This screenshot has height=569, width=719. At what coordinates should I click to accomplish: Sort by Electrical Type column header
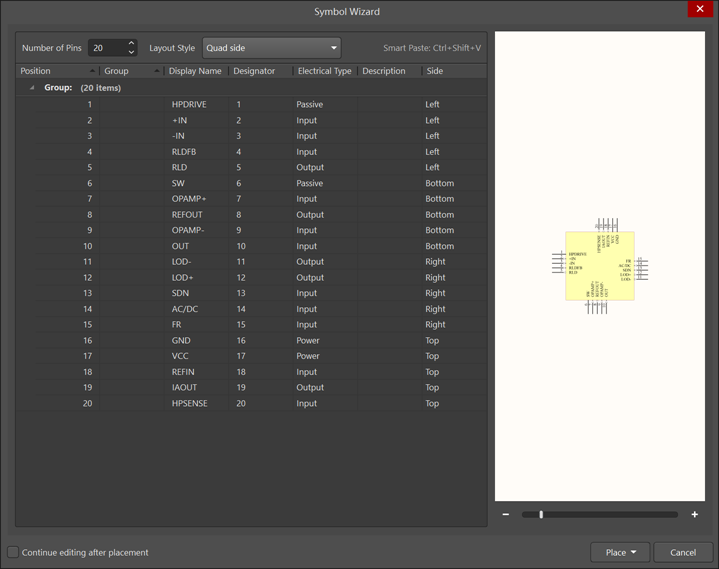click(x=324, y=71)
